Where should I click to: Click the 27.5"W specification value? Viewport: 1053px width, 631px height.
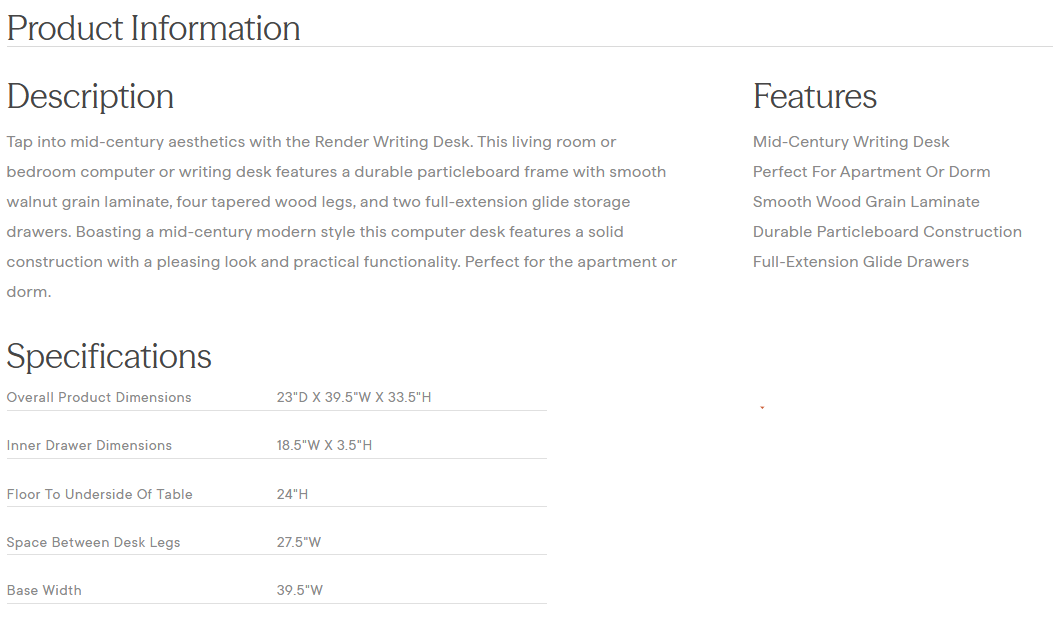(x=299, y=542)
